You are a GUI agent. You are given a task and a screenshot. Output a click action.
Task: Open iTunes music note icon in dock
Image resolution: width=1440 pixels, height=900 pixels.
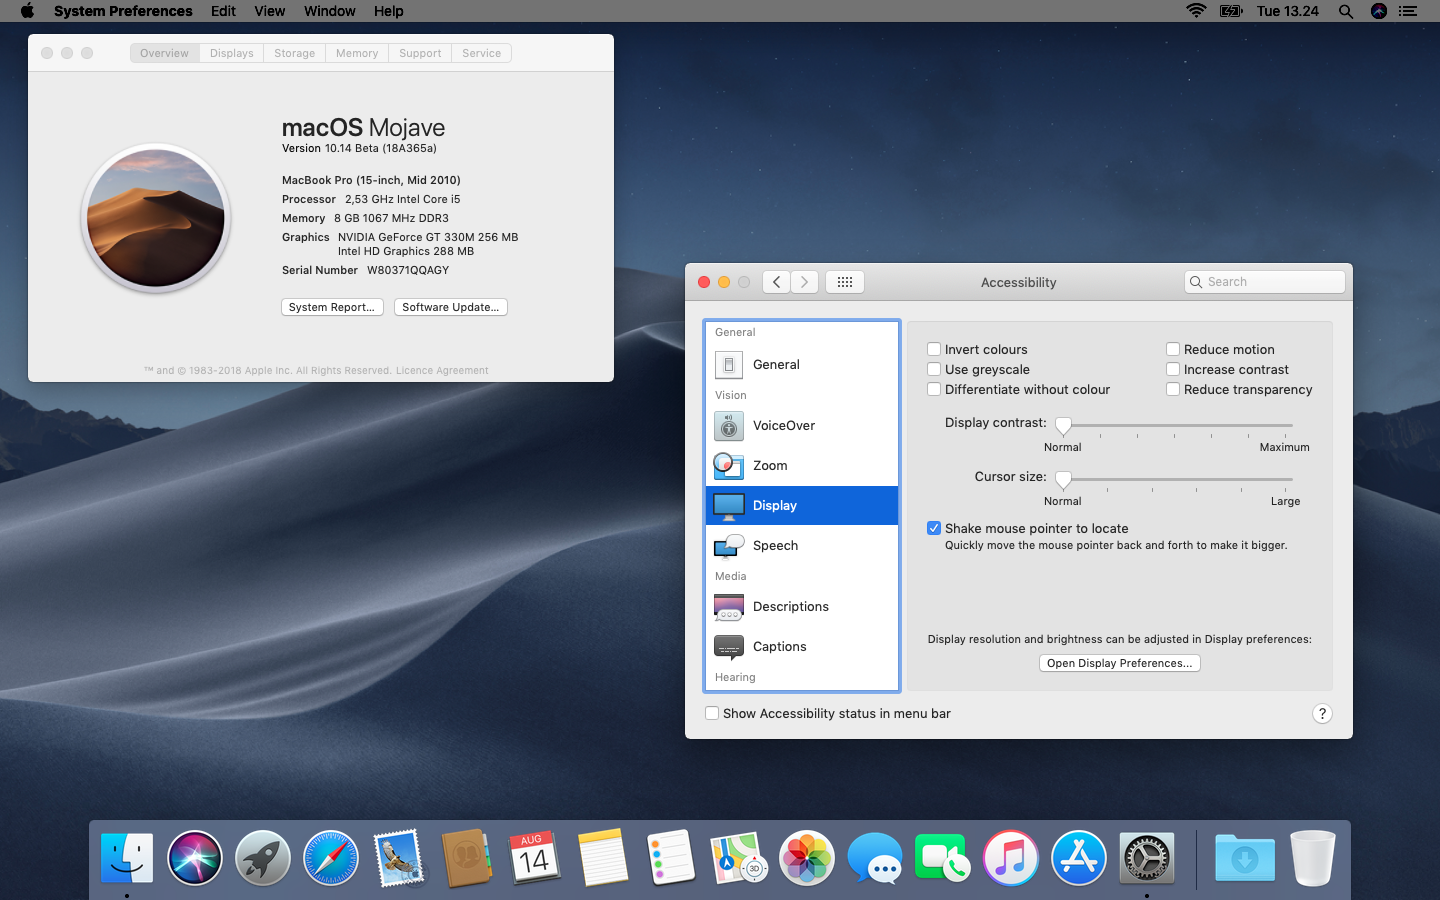tap(1011, 858)
